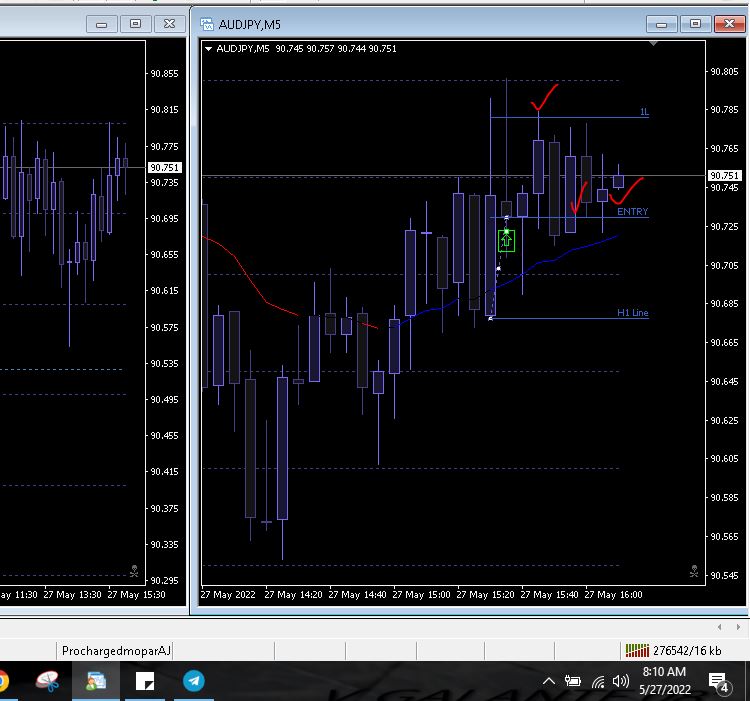Open the network status tray icon

[598, 682]
